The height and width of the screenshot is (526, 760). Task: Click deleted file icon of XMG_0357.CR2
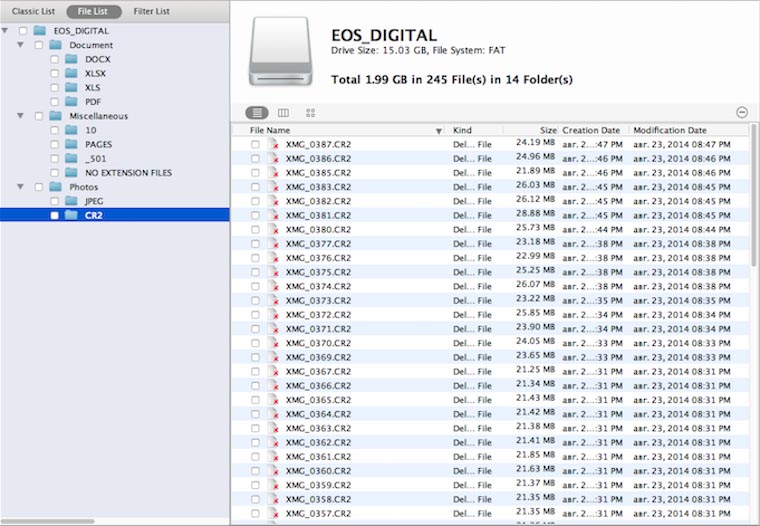coord(274,513)
